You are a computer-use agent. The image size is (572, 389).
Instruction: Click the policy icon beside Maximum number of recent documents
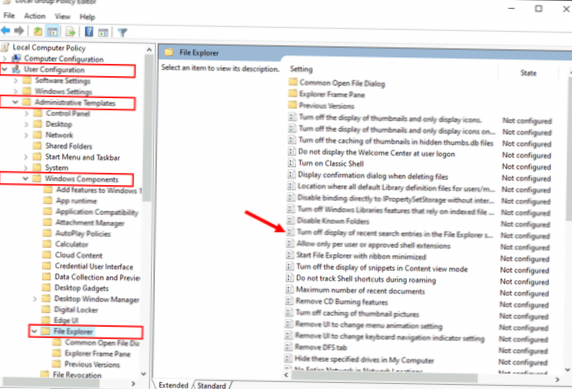pos(289,289)
